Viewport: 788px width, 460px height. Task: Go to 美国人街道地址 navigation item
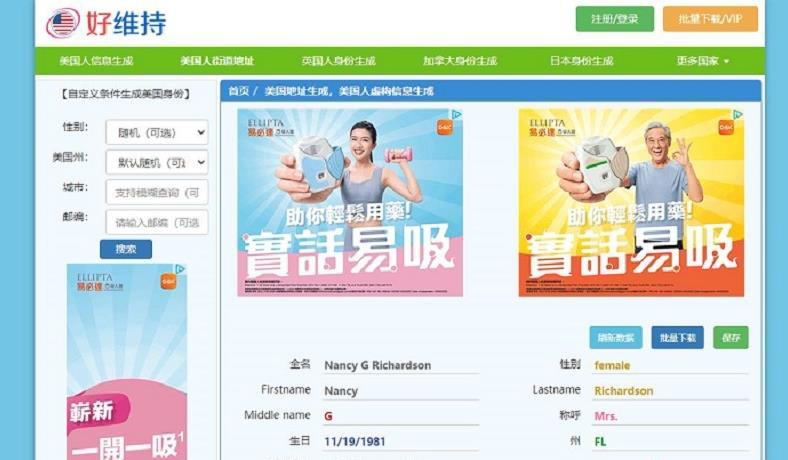coord(217,61)
